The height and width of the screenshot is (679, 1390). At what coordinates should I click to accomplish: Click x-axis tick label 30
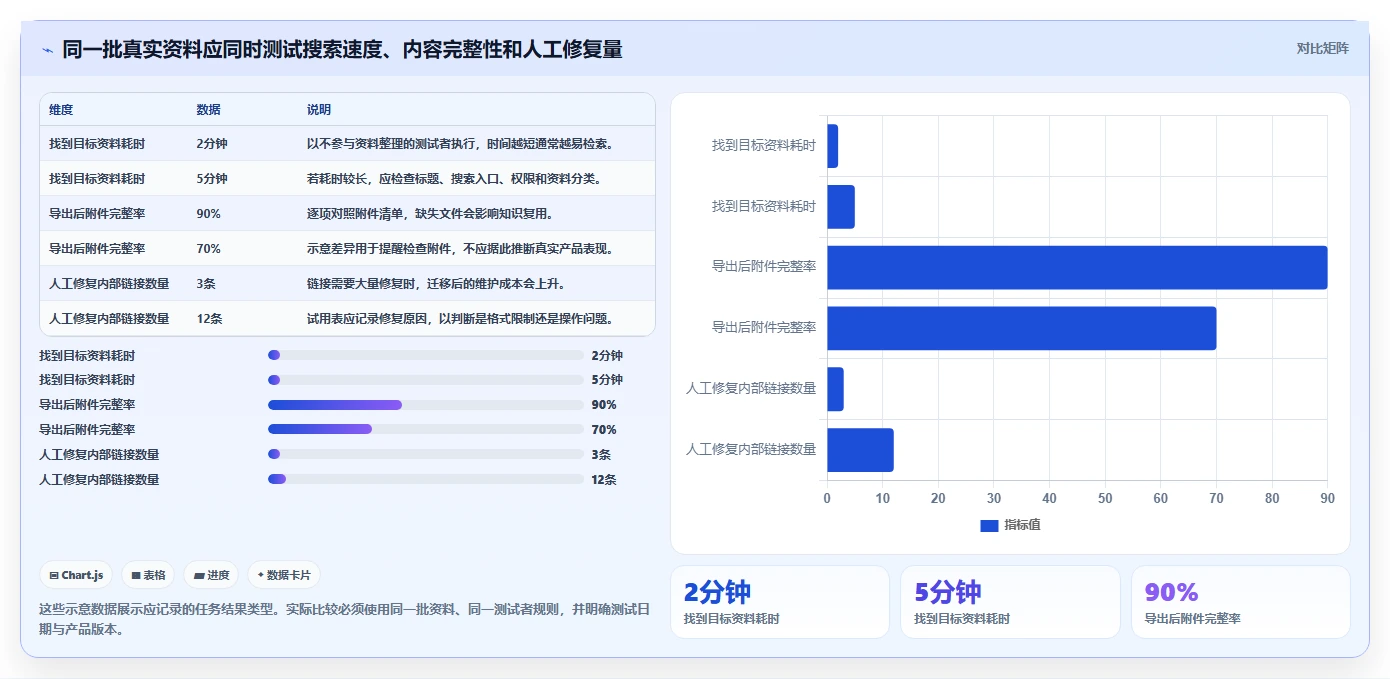pyautogui.click(x=994, y=498)
